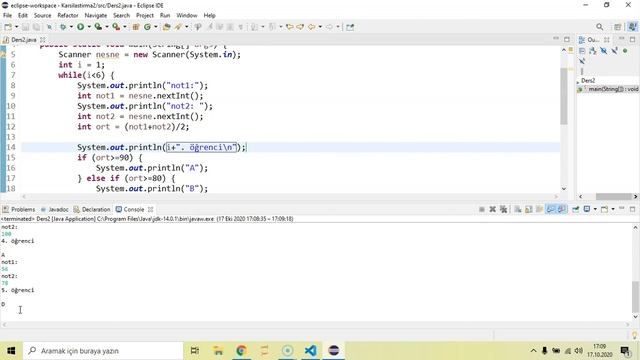
Task: Click Terminate square in Console toolbar
Action: click(x=482, y=209)
